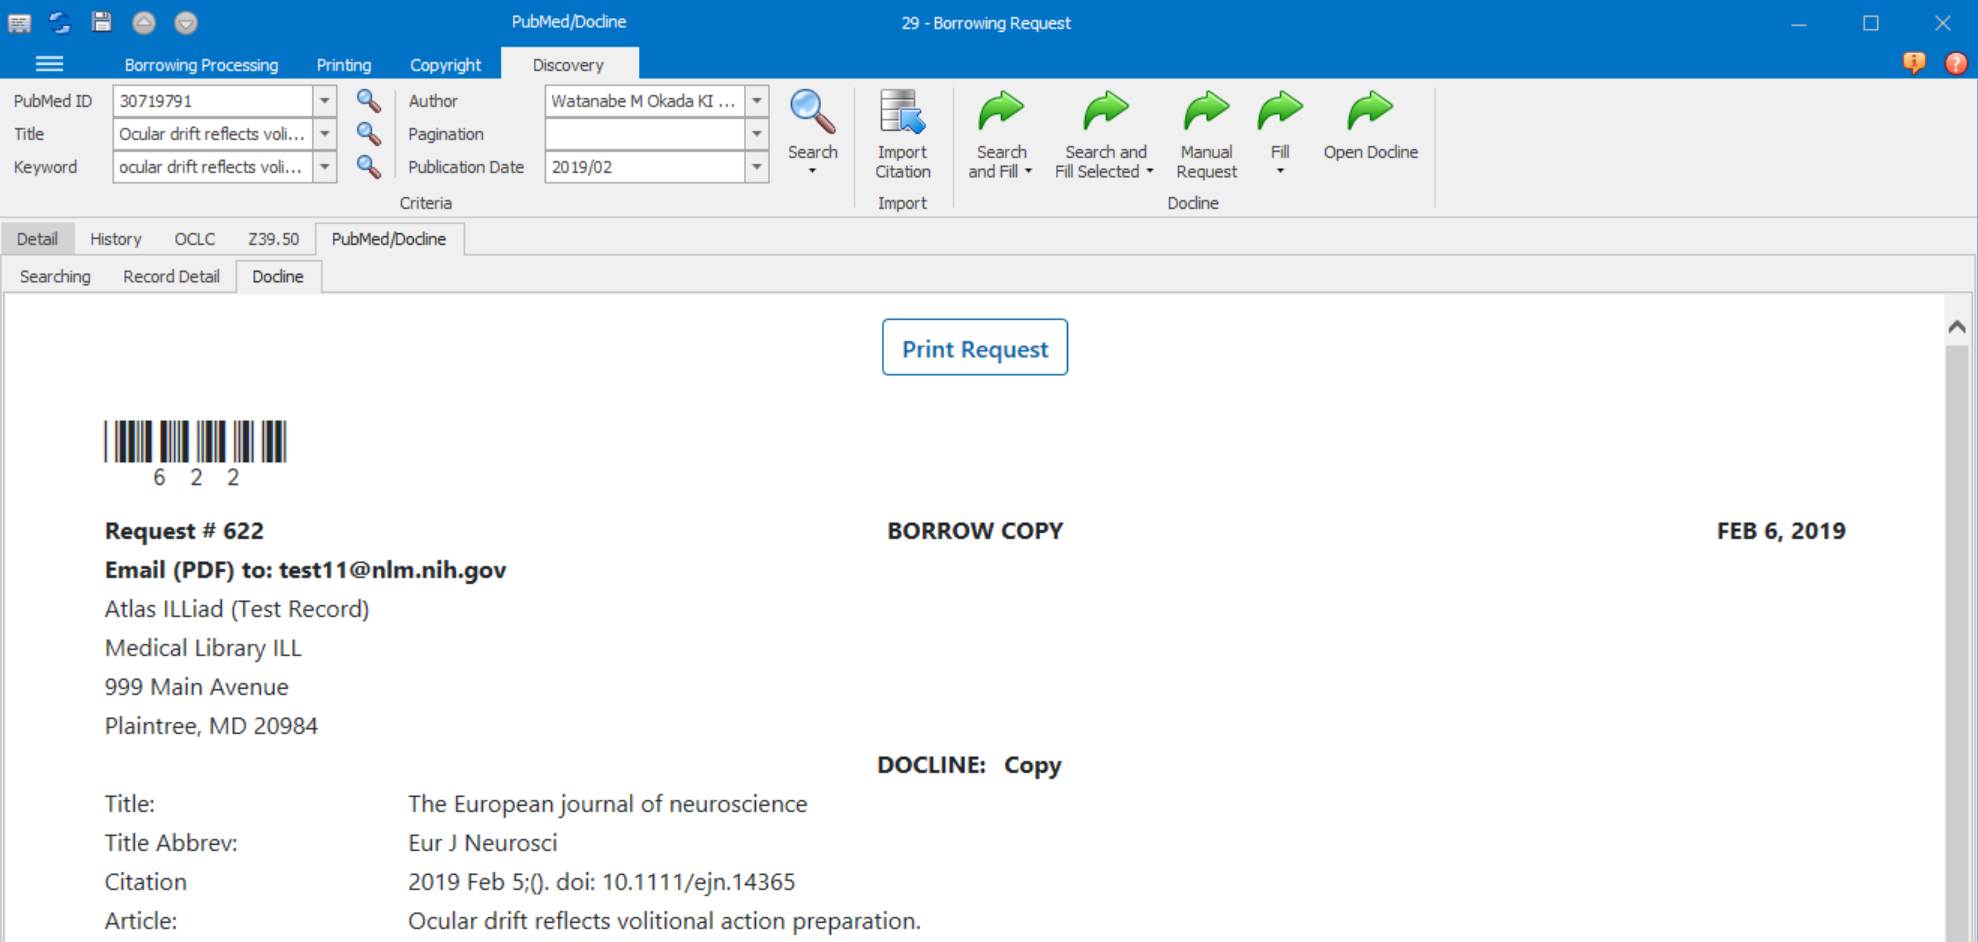The width and height of the screenshot is (1978, 942).
Task: Click the Print Request button
Action: (x=974, y=347)
